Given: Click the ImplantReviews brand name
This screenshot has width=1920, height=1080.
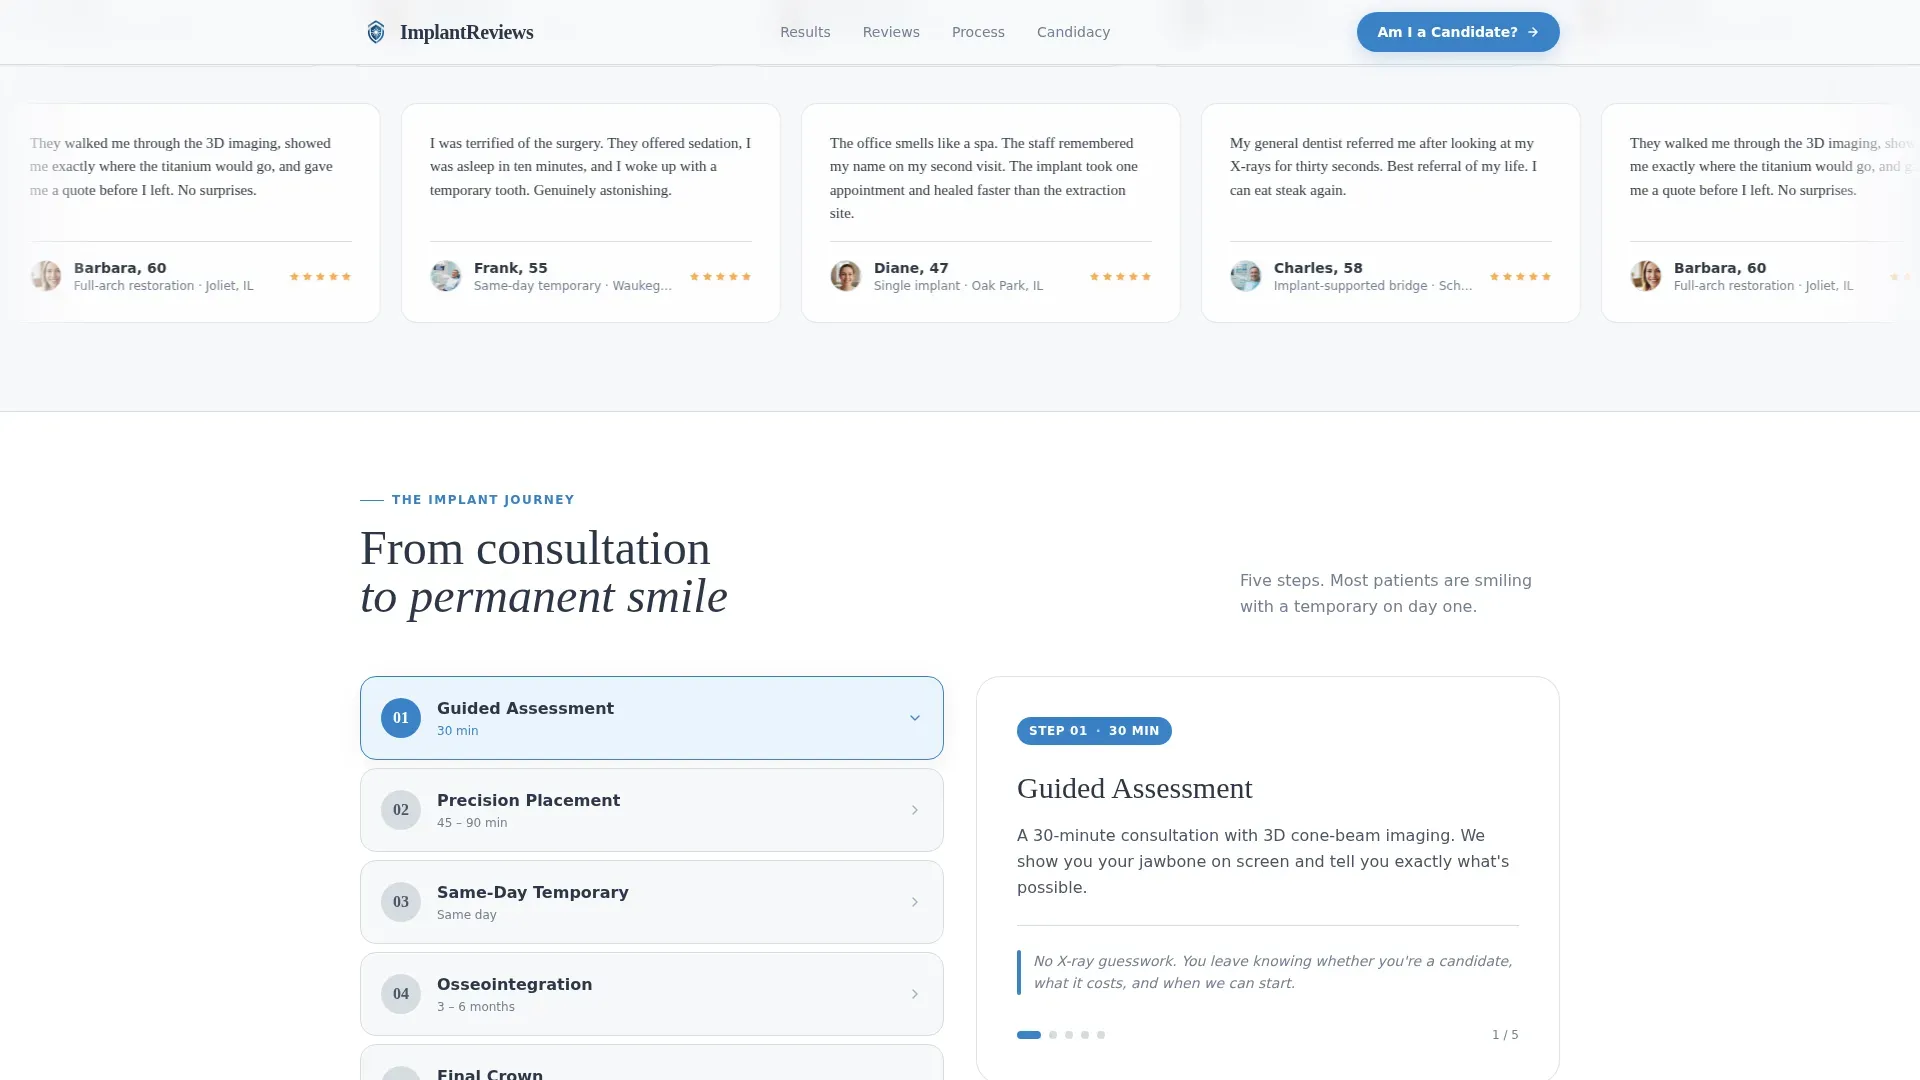Looking at the screenshot, I should coord(466,32).
